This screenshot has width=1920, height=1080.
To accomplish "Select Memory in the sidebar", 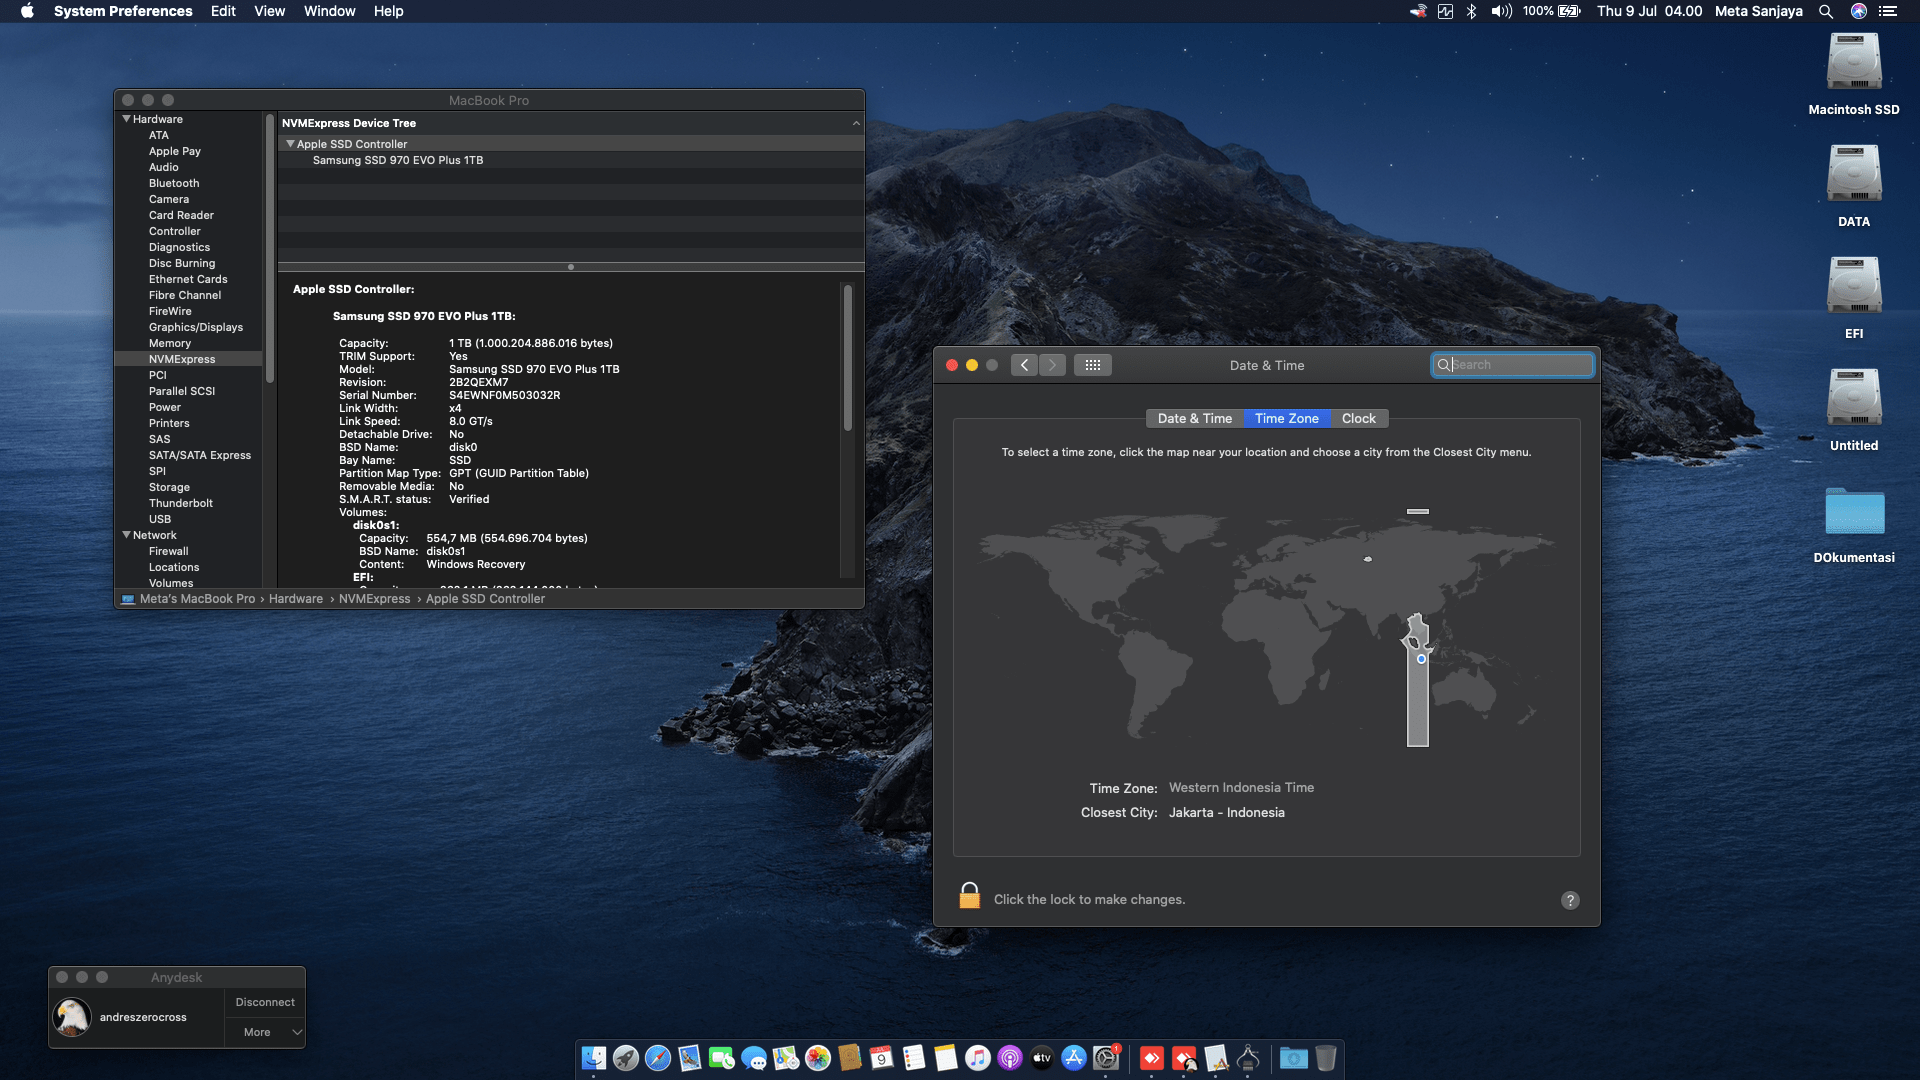I will (170, 343).
